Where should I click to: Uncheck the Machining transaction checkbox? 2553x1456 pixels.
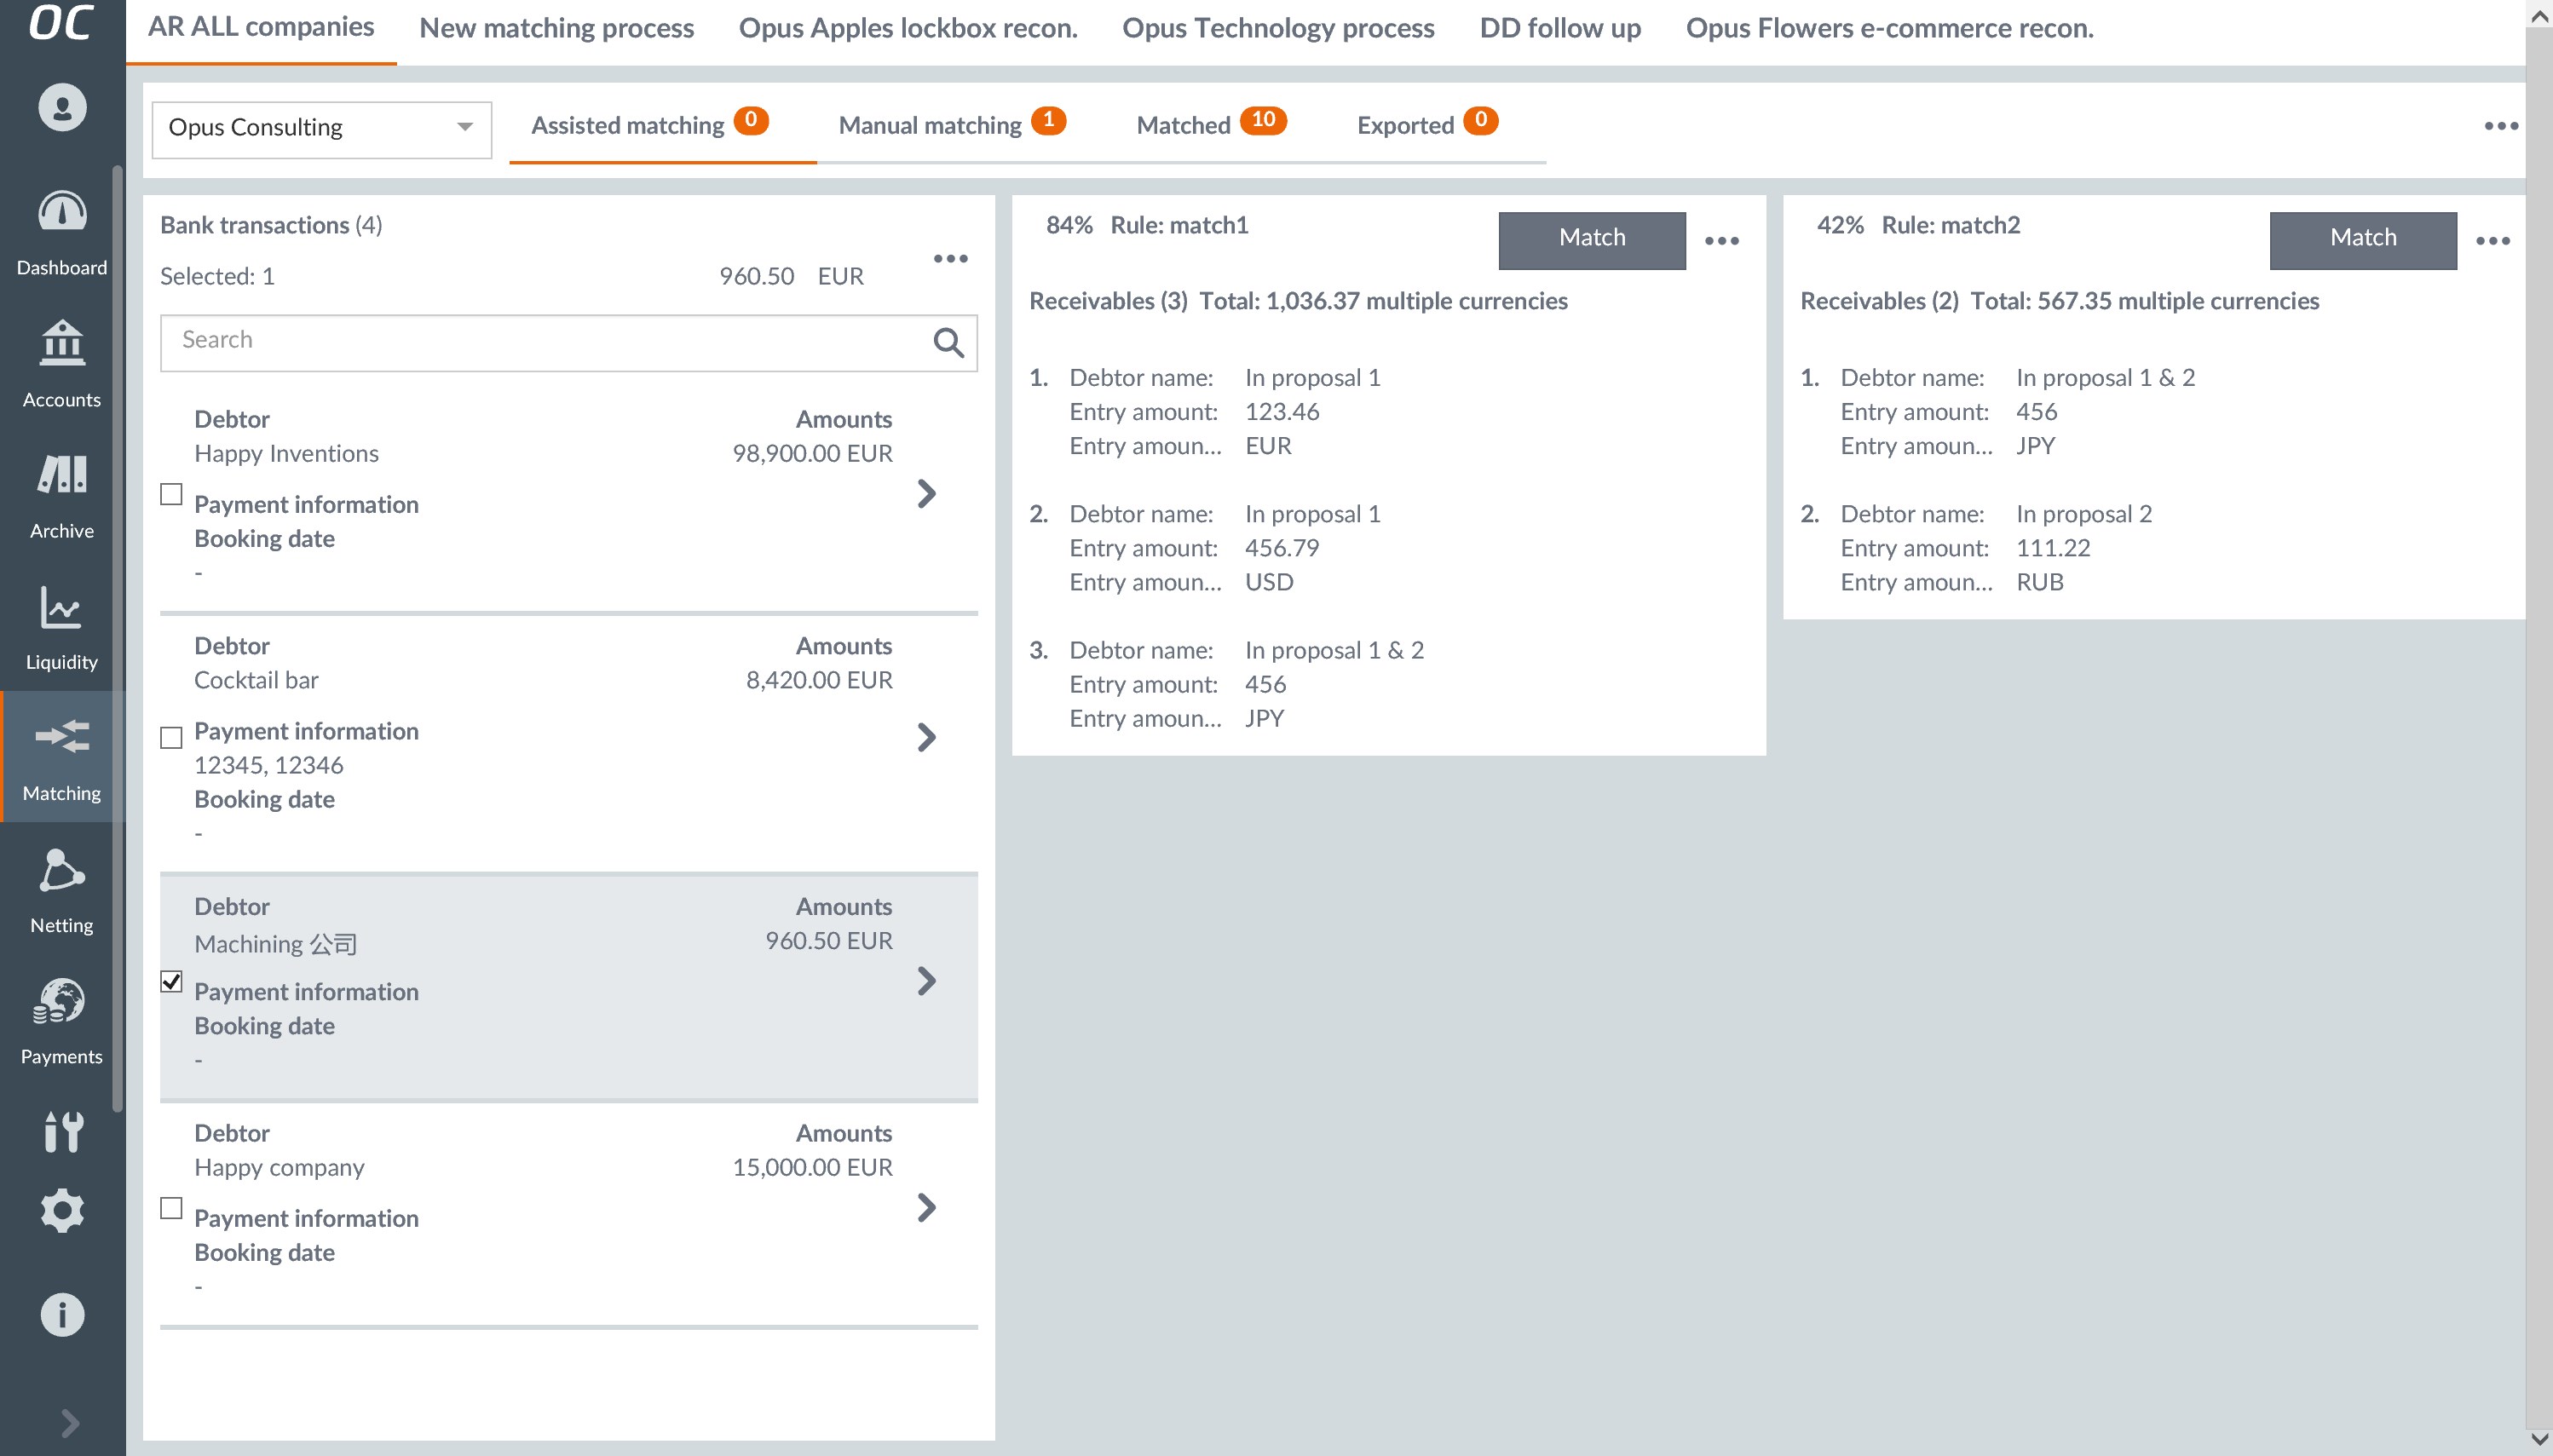pyautogui.click(x=172, y=981)
